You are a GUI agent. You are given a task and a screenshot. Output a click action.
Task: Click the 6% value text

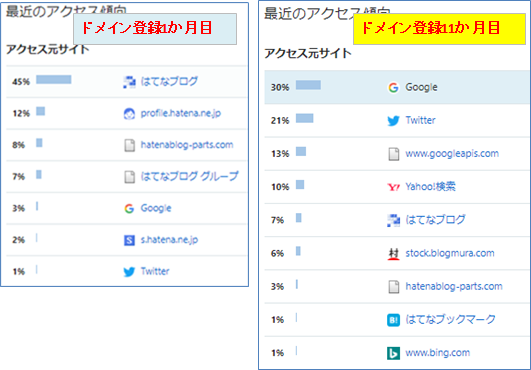coord(277,254)
